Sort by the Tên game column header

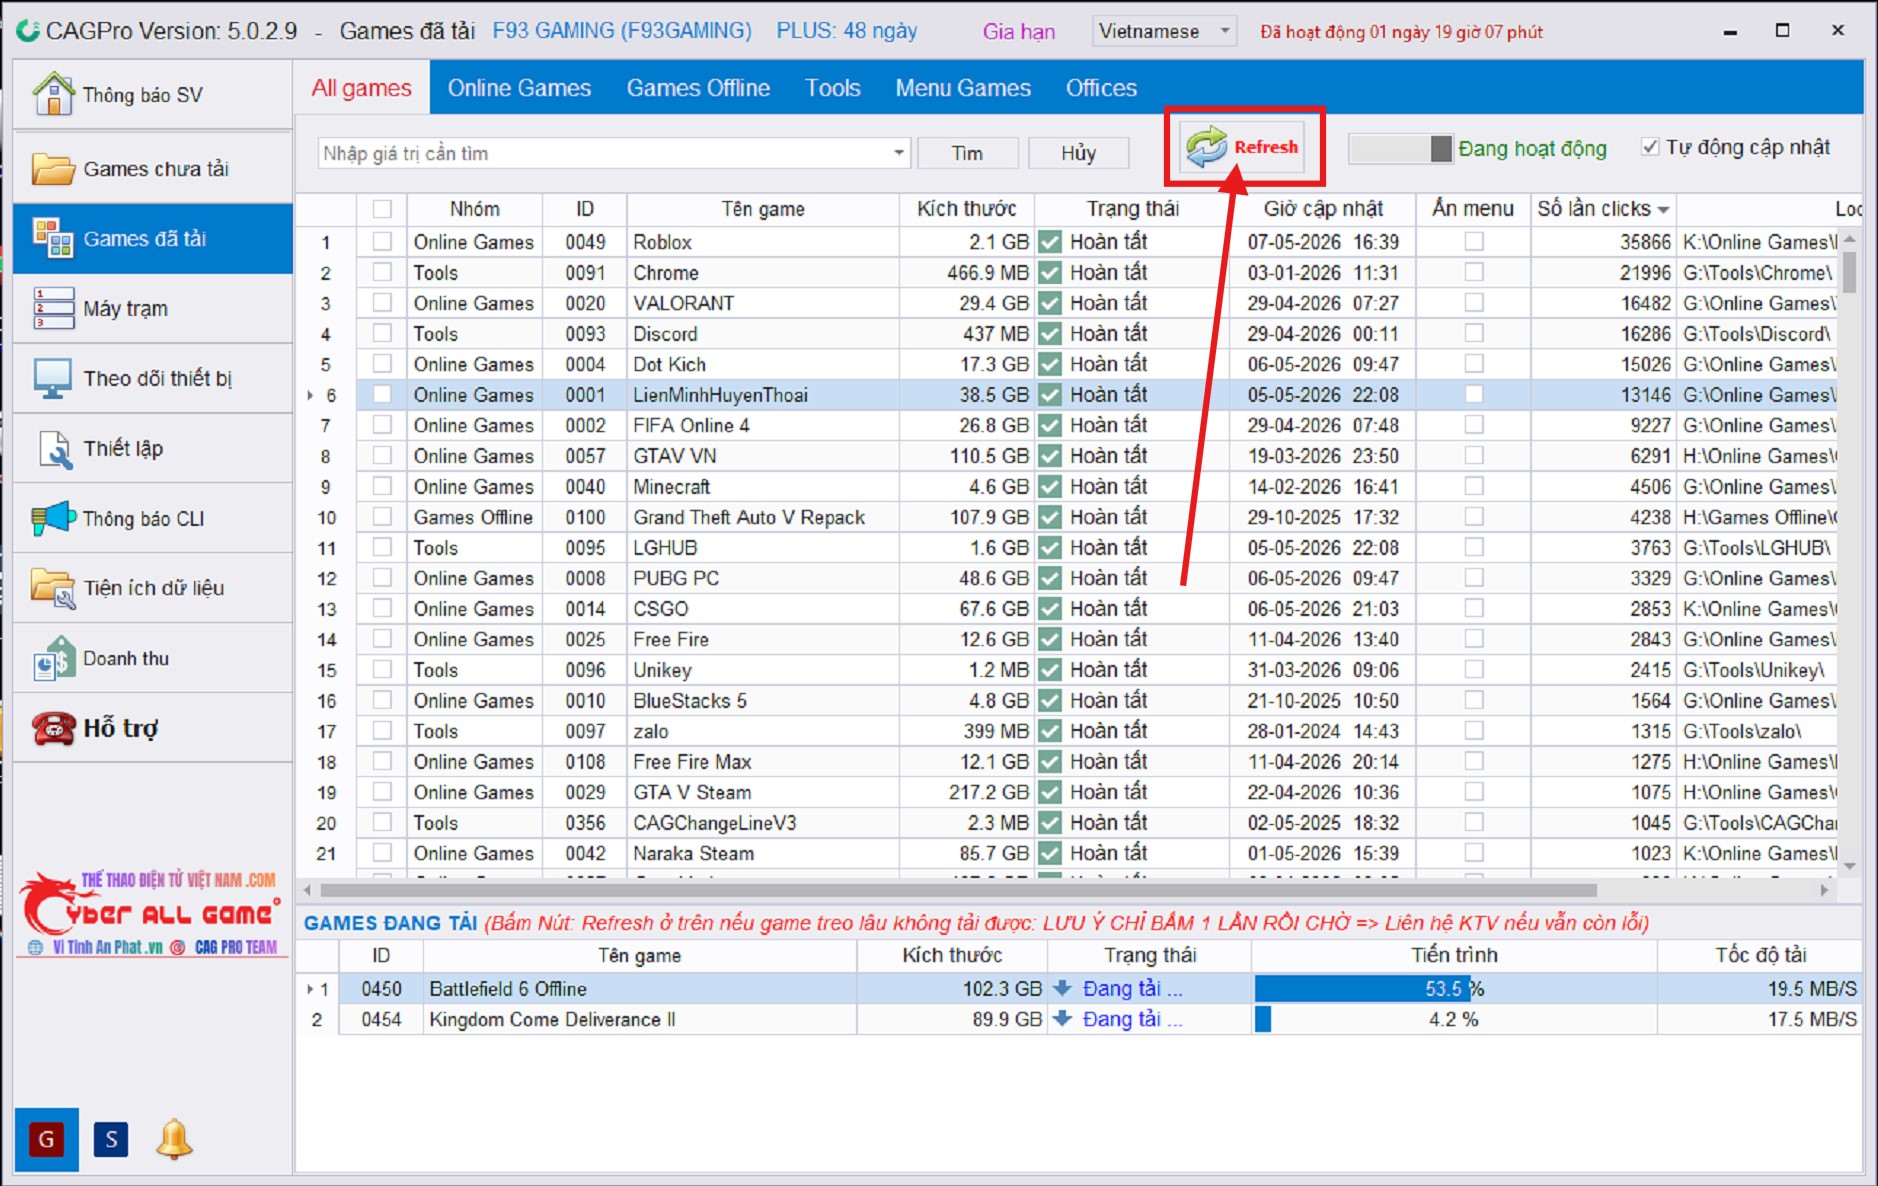(x=763, y=209)
